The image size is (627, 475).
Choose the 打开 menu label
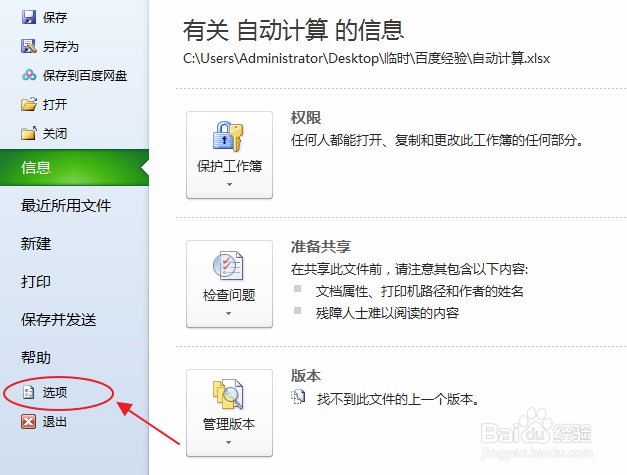pyautogui.click(x=55, y=104)
